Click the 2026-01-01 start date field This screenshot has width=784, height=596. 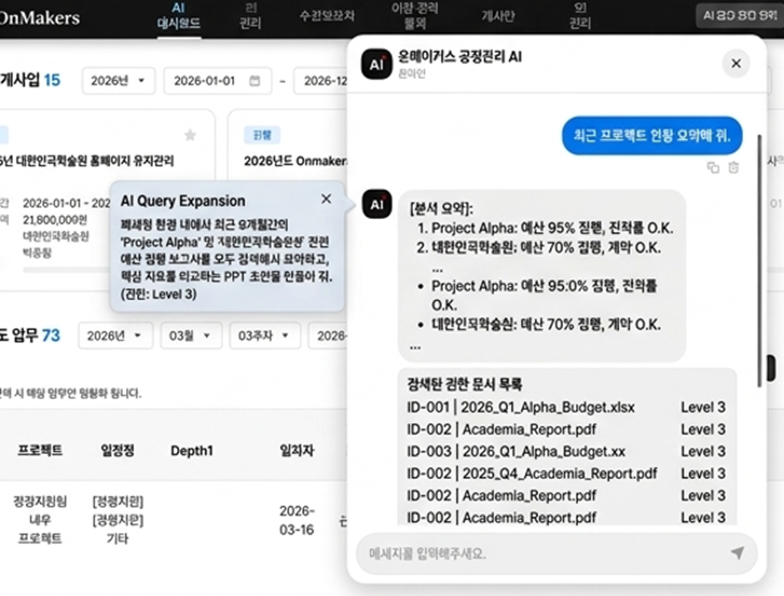218,80
